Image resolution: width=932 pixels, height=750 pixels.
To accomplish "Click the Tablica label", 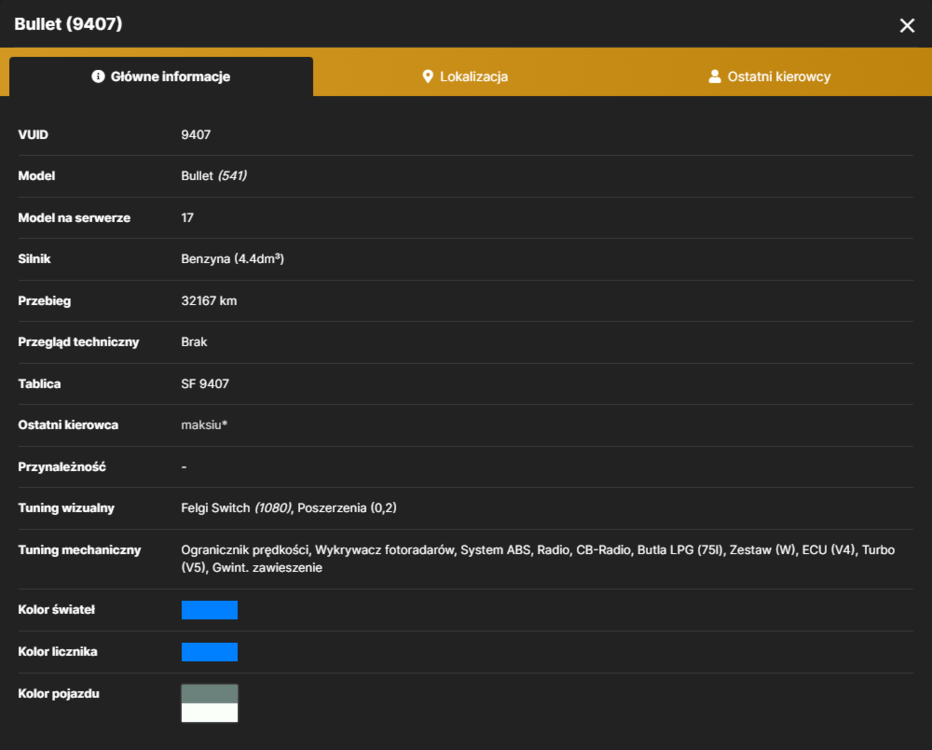I will tap(39, 384).
